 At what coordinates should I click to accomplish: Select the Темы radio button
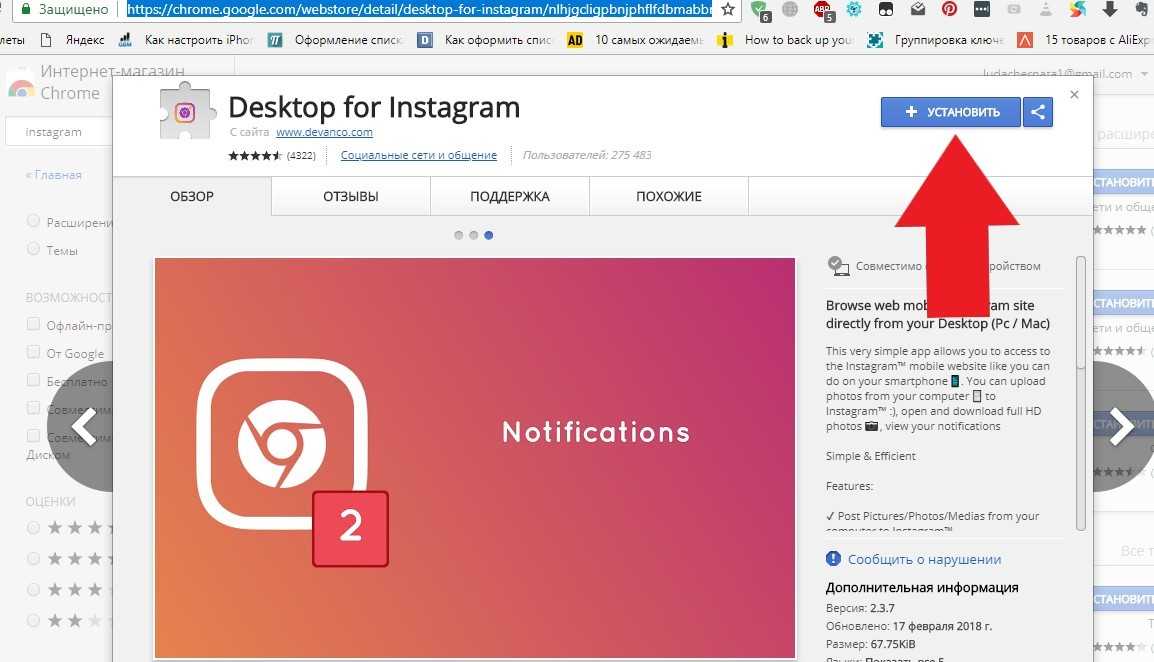(x=33, y=249)
